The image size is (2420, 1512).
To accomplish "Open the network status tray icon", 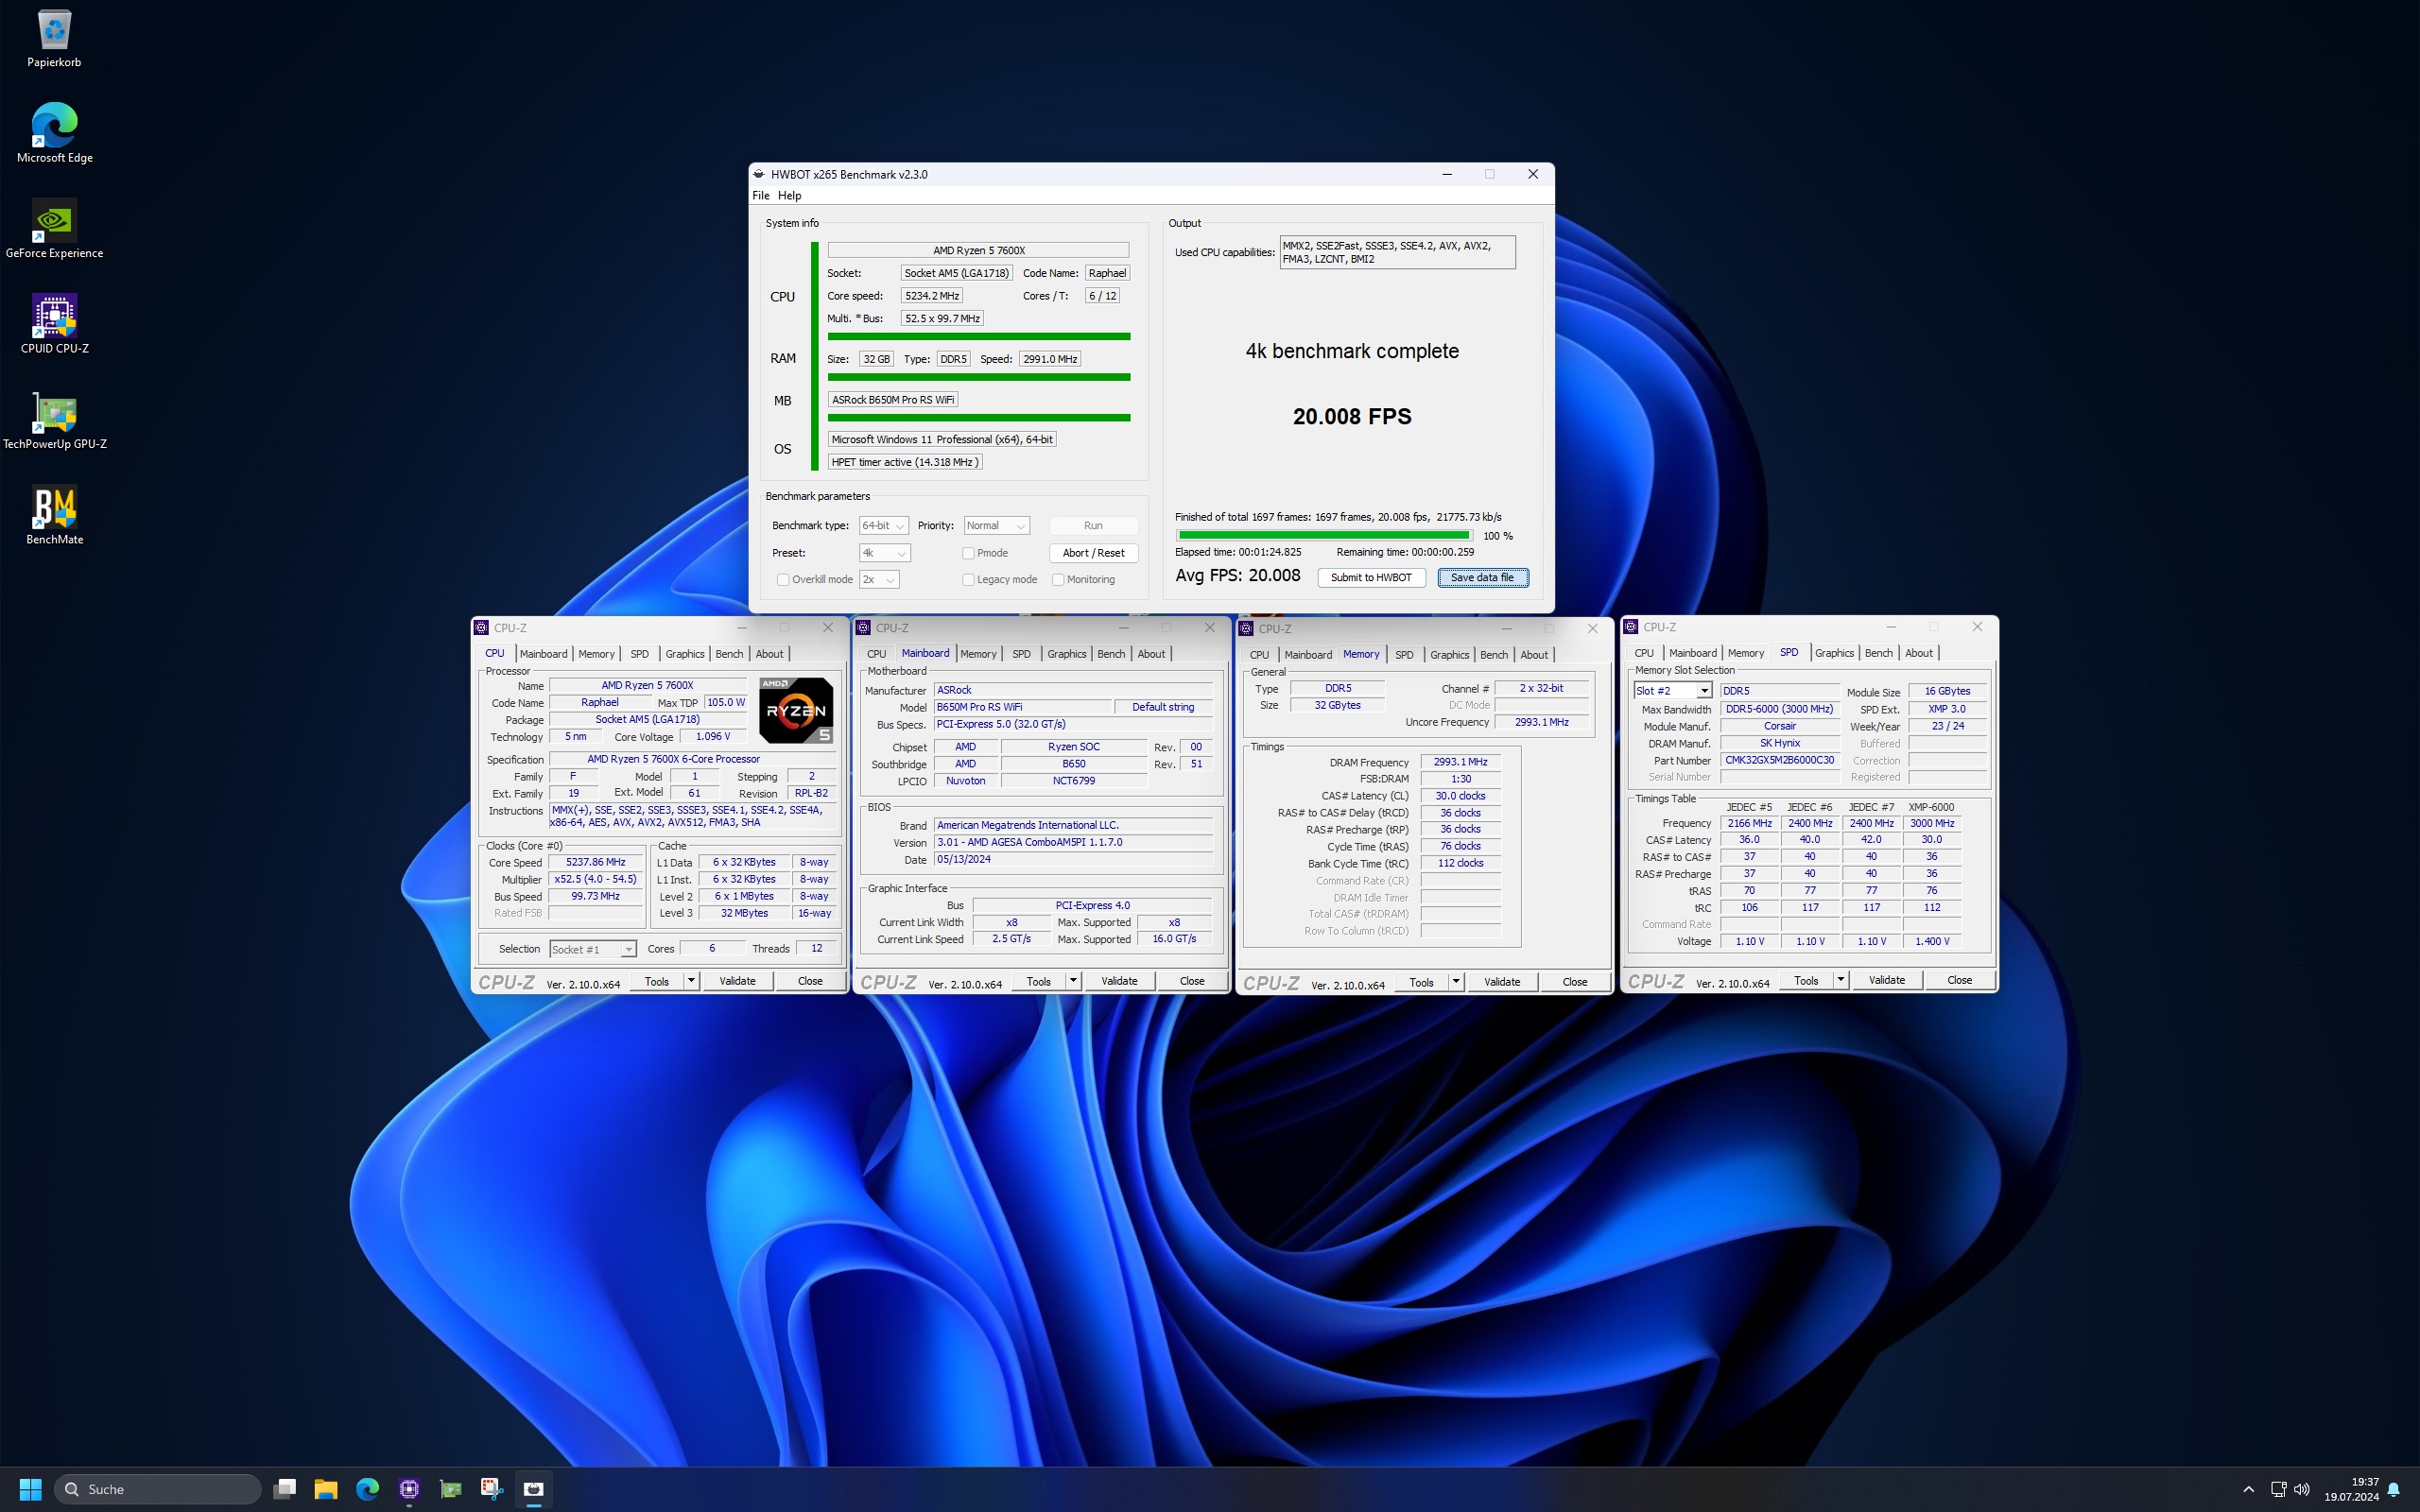I will [x=2278, y=1489].
